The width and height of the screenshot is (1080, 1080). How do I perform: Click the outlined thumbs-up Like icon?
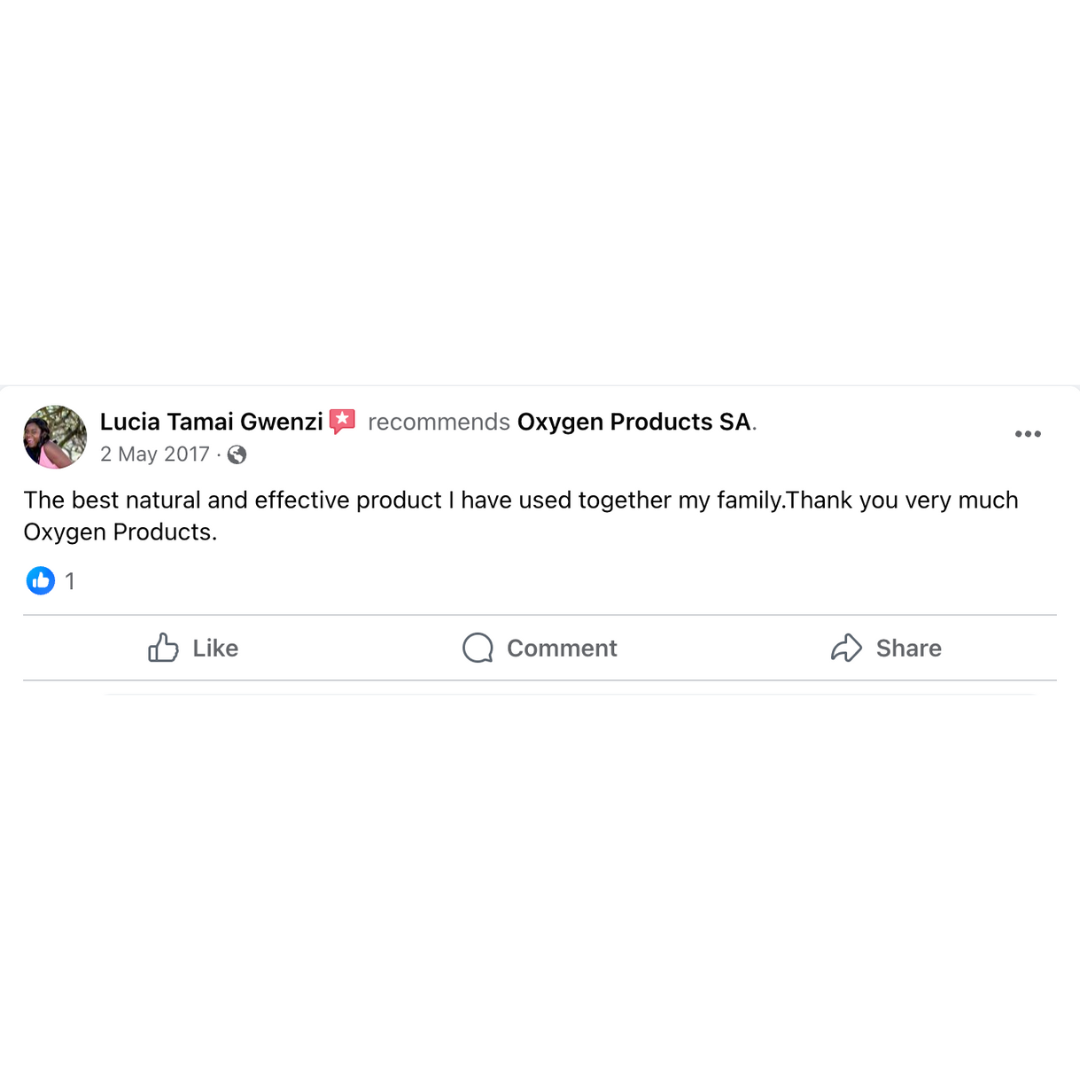[163, 647]
